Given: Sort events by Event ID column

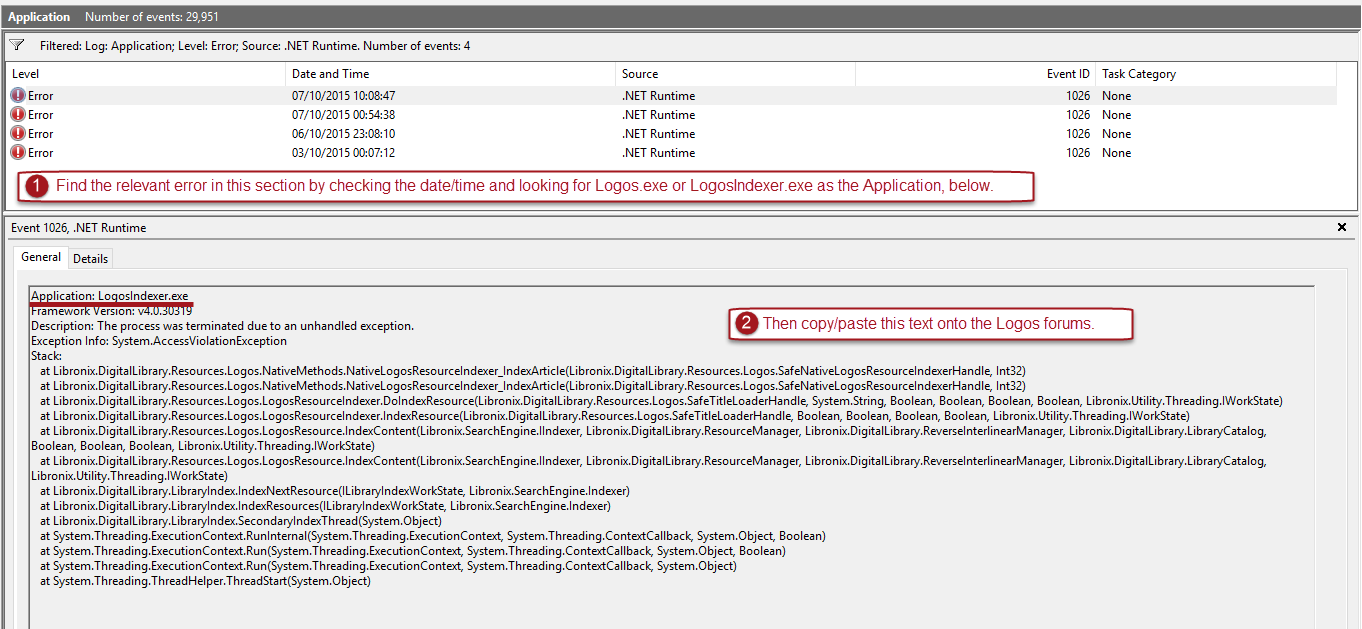Looking at the screenshot, I should click(x=976, y=74).
